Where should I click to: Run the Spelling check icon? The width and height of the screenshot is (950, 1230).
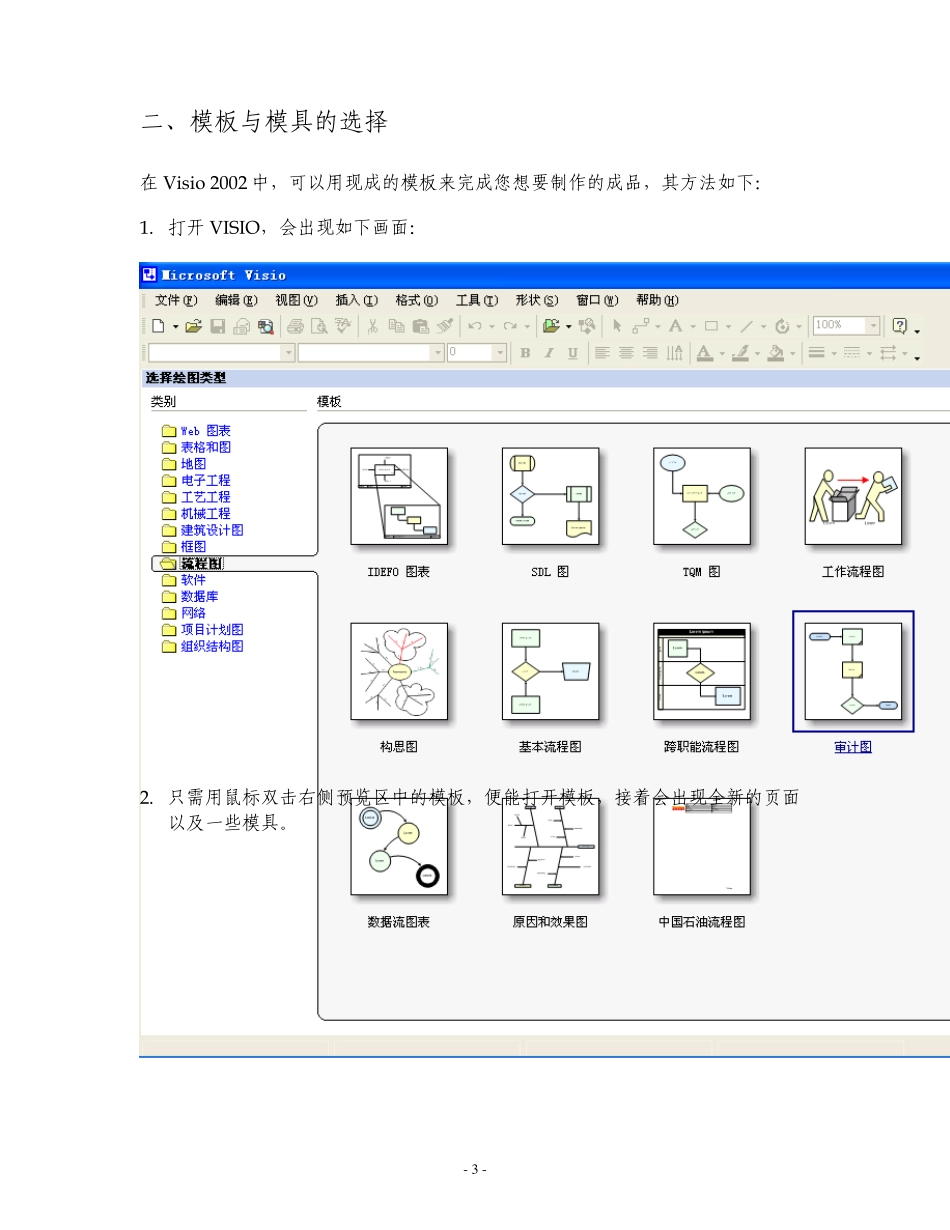[x=343, y=326]
